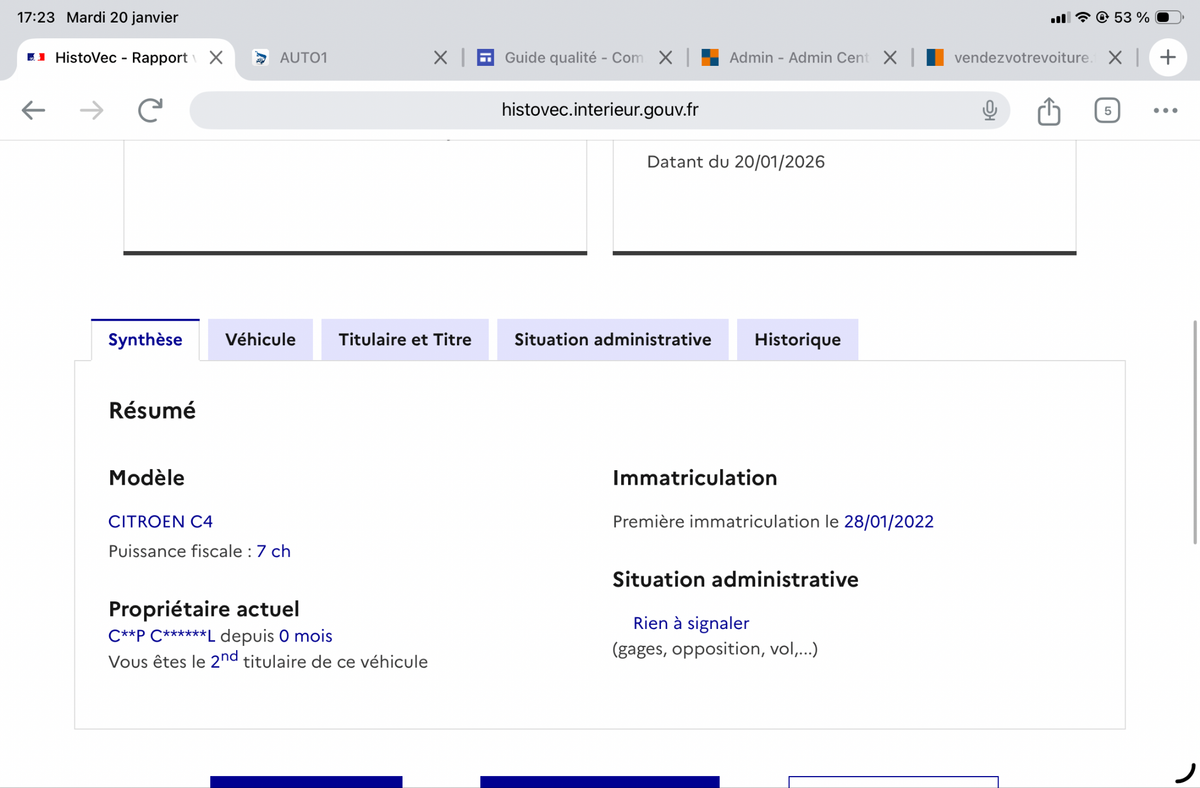This screenshot has width=1200, height=788.
Task: Open a new browser tab with plus button
Action: coord(1167,57)
